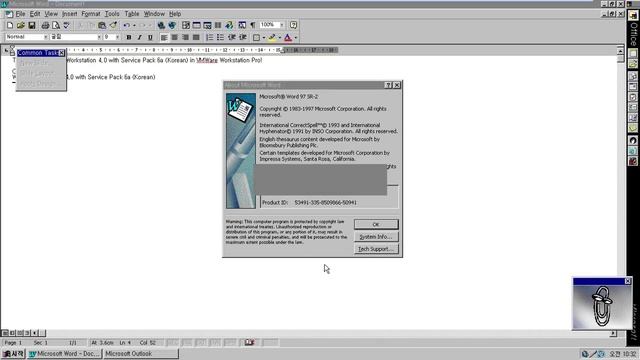This screenshot has height=360, width=640.
Task: Open the File menu
Action: coord(20,14)
